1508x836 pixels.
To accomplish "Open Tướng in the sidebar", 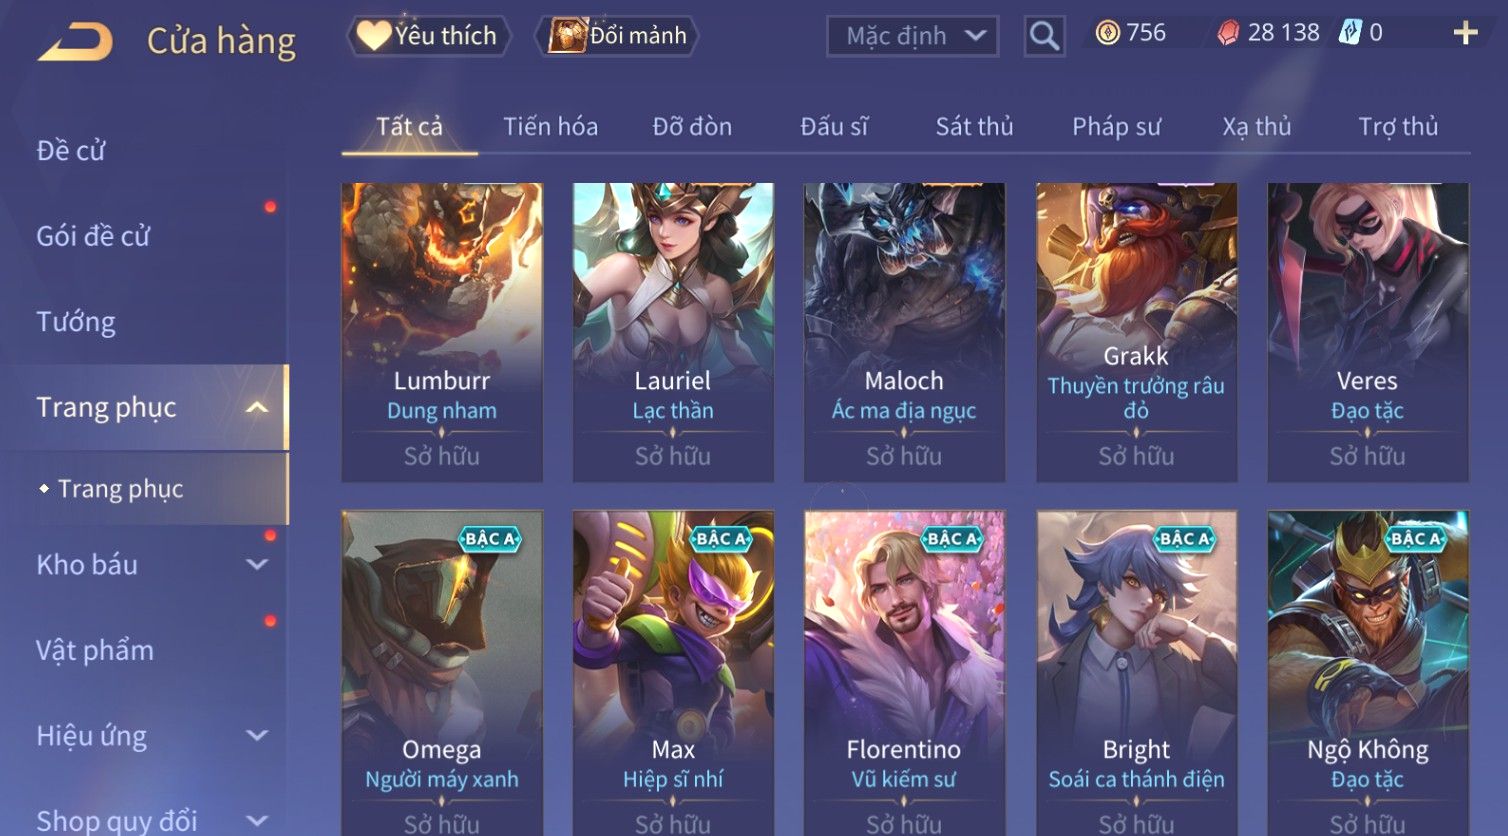I will [x=76, y=322].
